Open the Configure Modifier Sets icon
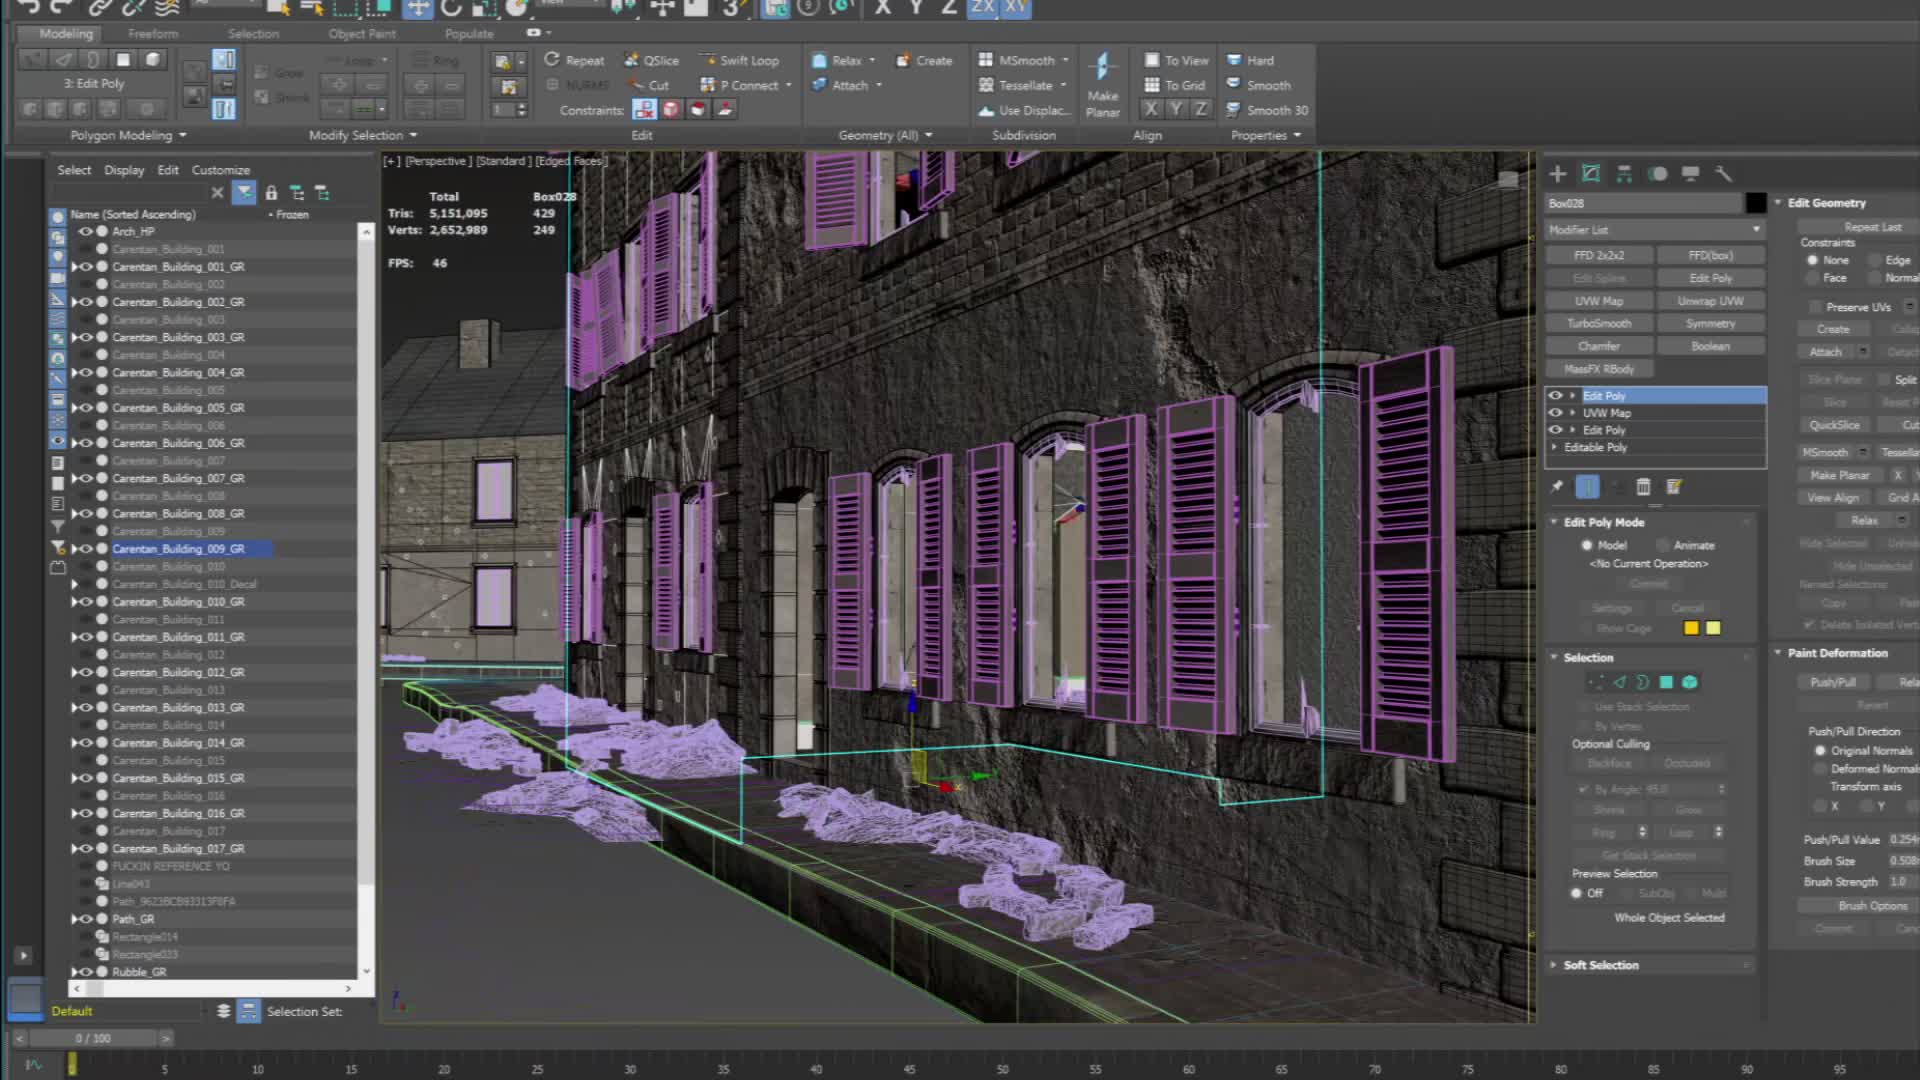This screenshot has height=1080, width=1920. (x=1673, y=487)
